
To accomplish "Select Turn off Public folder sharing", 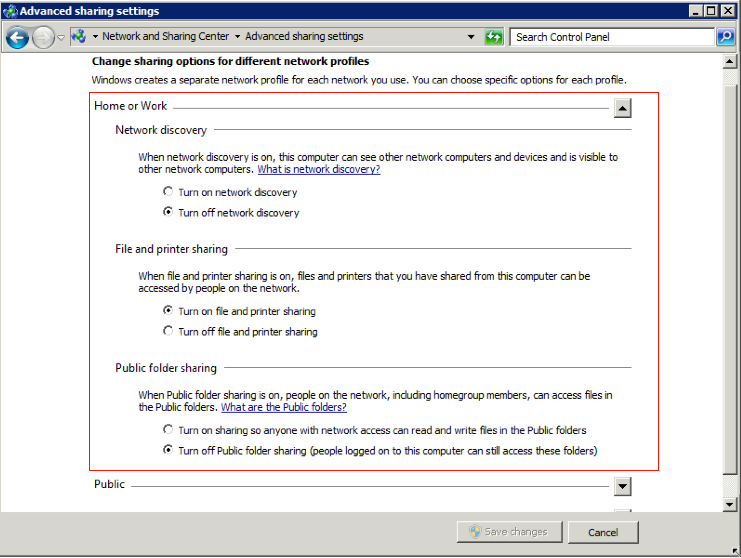I will pyautogui.click(x=168, y=449).
